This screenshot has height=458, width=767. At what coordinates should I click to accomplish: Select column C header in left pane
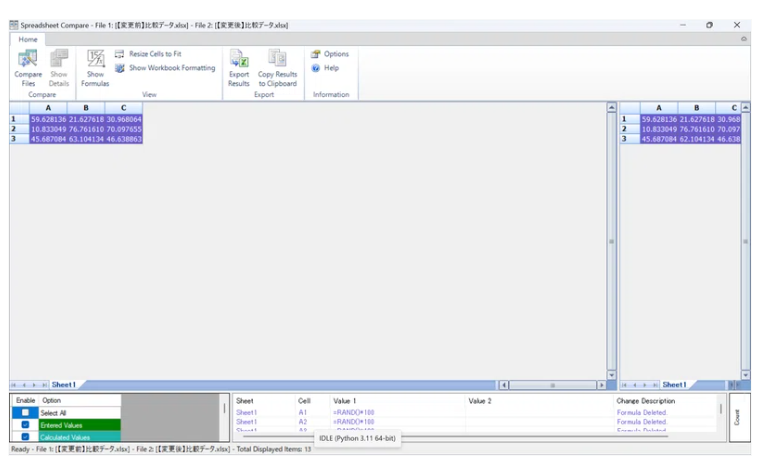click(x=124, y=108)
